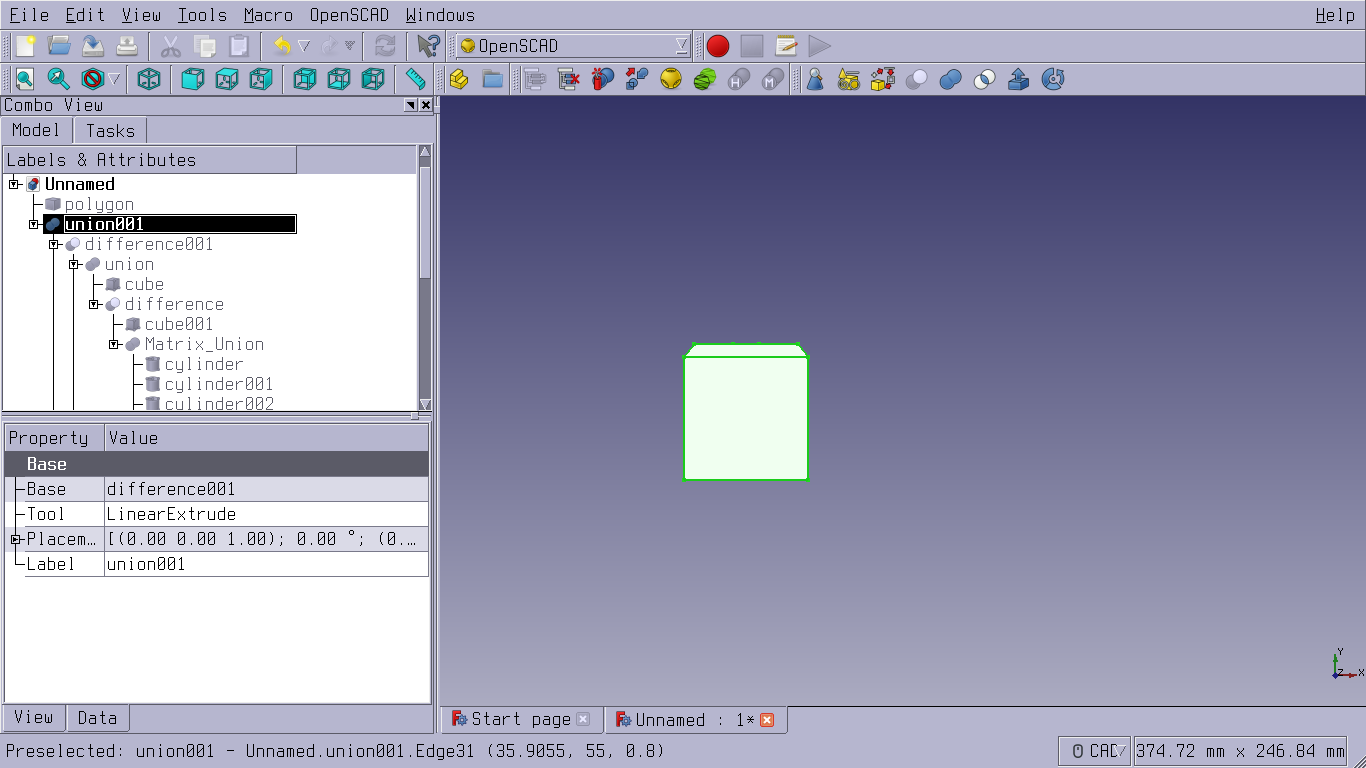Open the measure distance tool
This screenshot has height=768, width=1366.
pos(415,79)
